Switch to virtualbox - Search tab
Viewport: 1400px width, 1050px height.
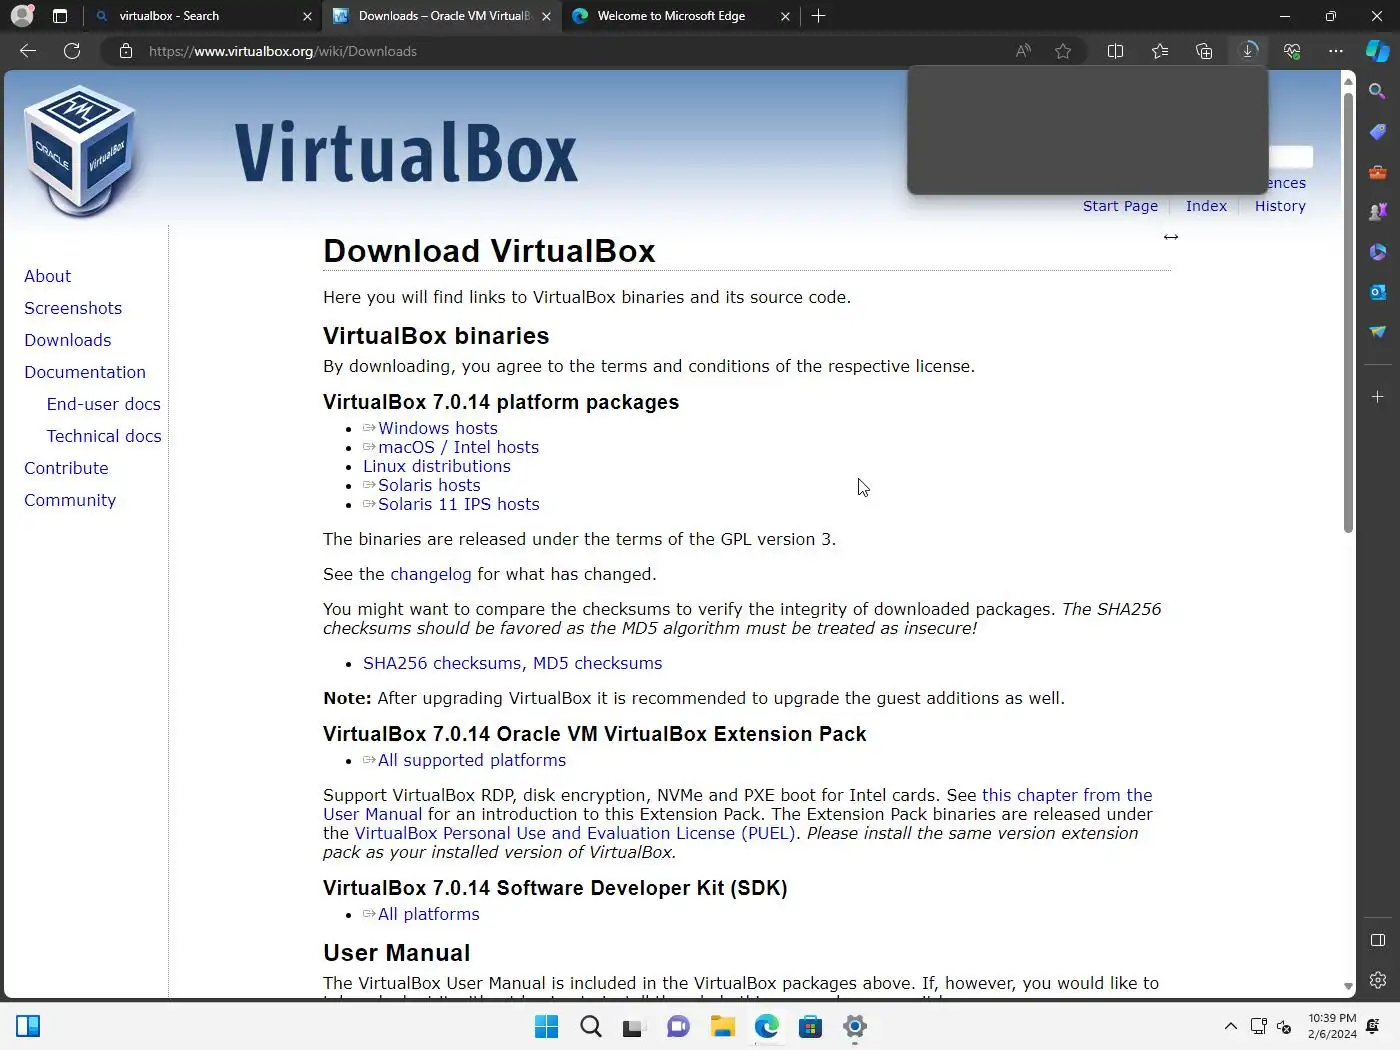point(200,16)
